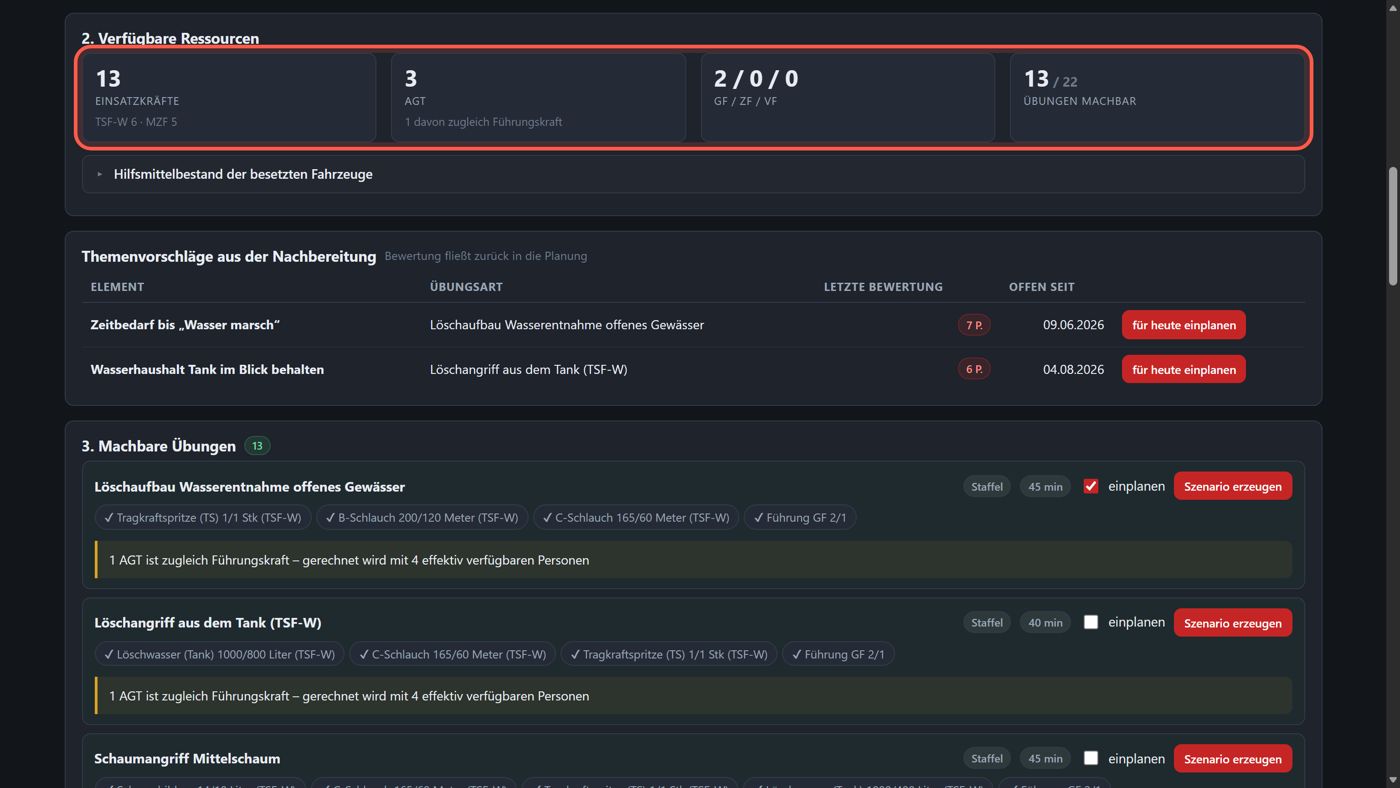Viewport: 1400px width, 788px height.
Task: Generate scenario for Schaumangriff Mittelschaum
Action: (1232, 758)
